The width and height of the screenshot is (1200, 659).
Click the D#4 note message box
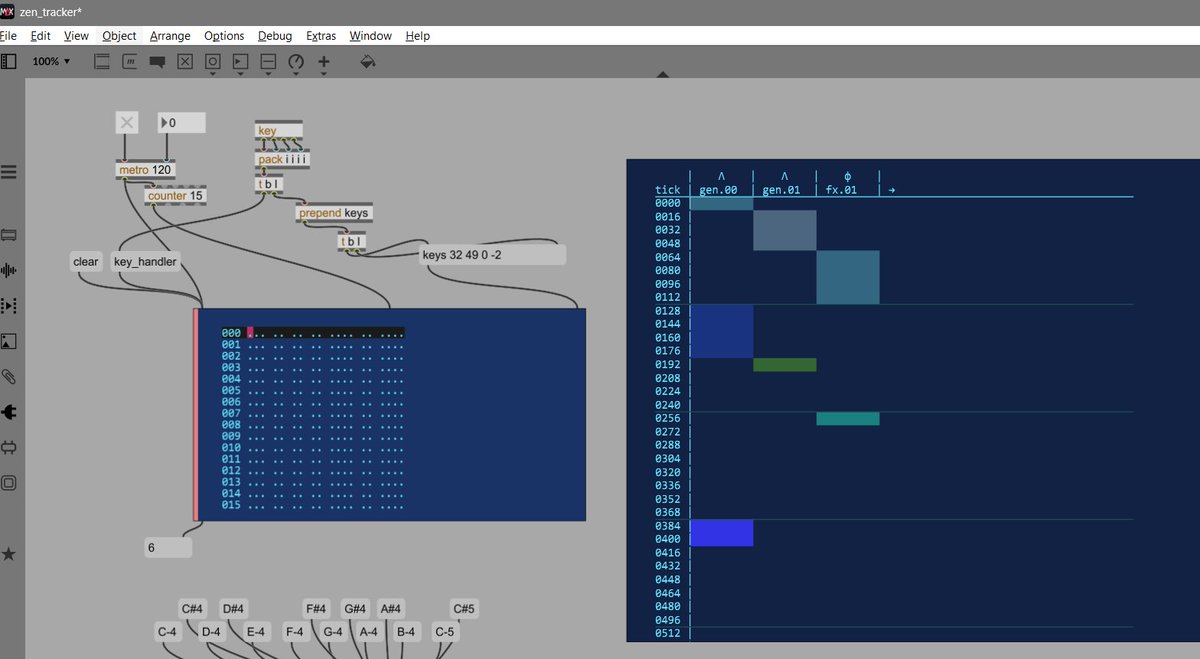pyautogui.click(x=234, y=608)
